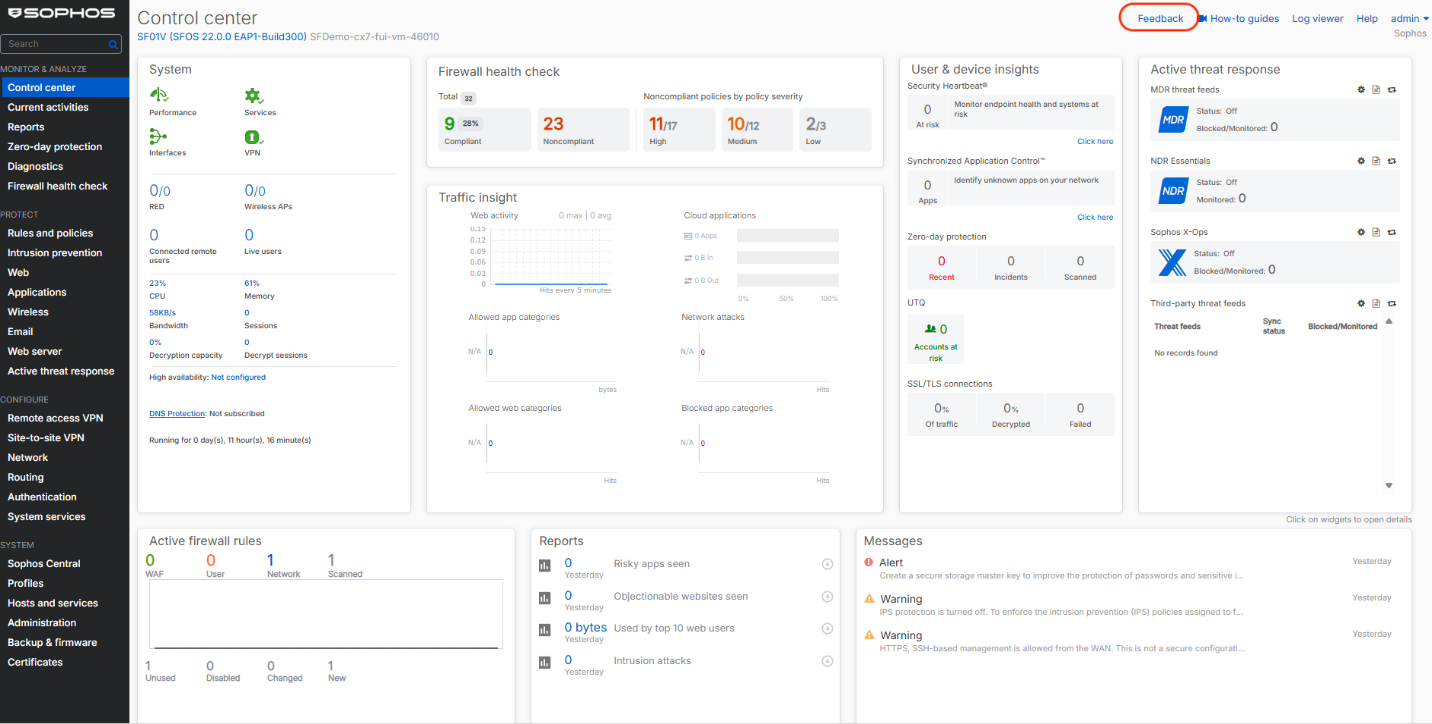Open the Services gear icon in System

click(x=253, y=95)
